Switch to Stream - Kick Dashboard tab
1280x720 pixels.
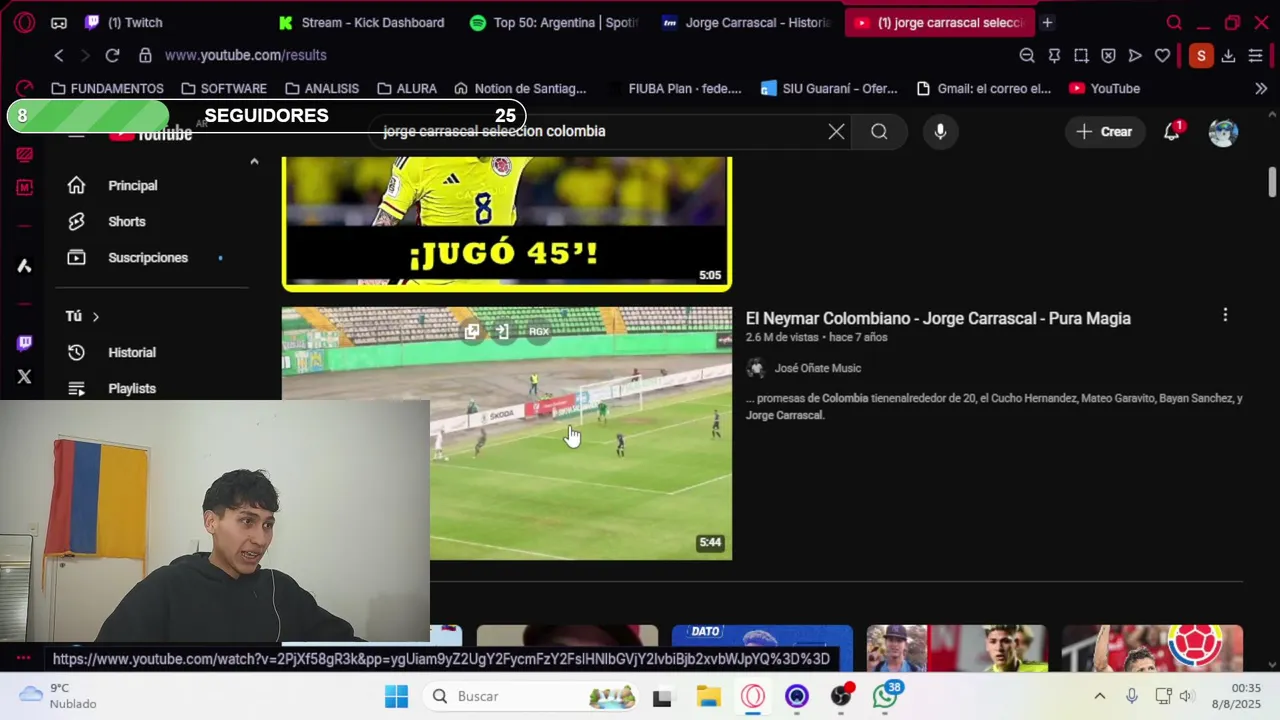[362, 22]
